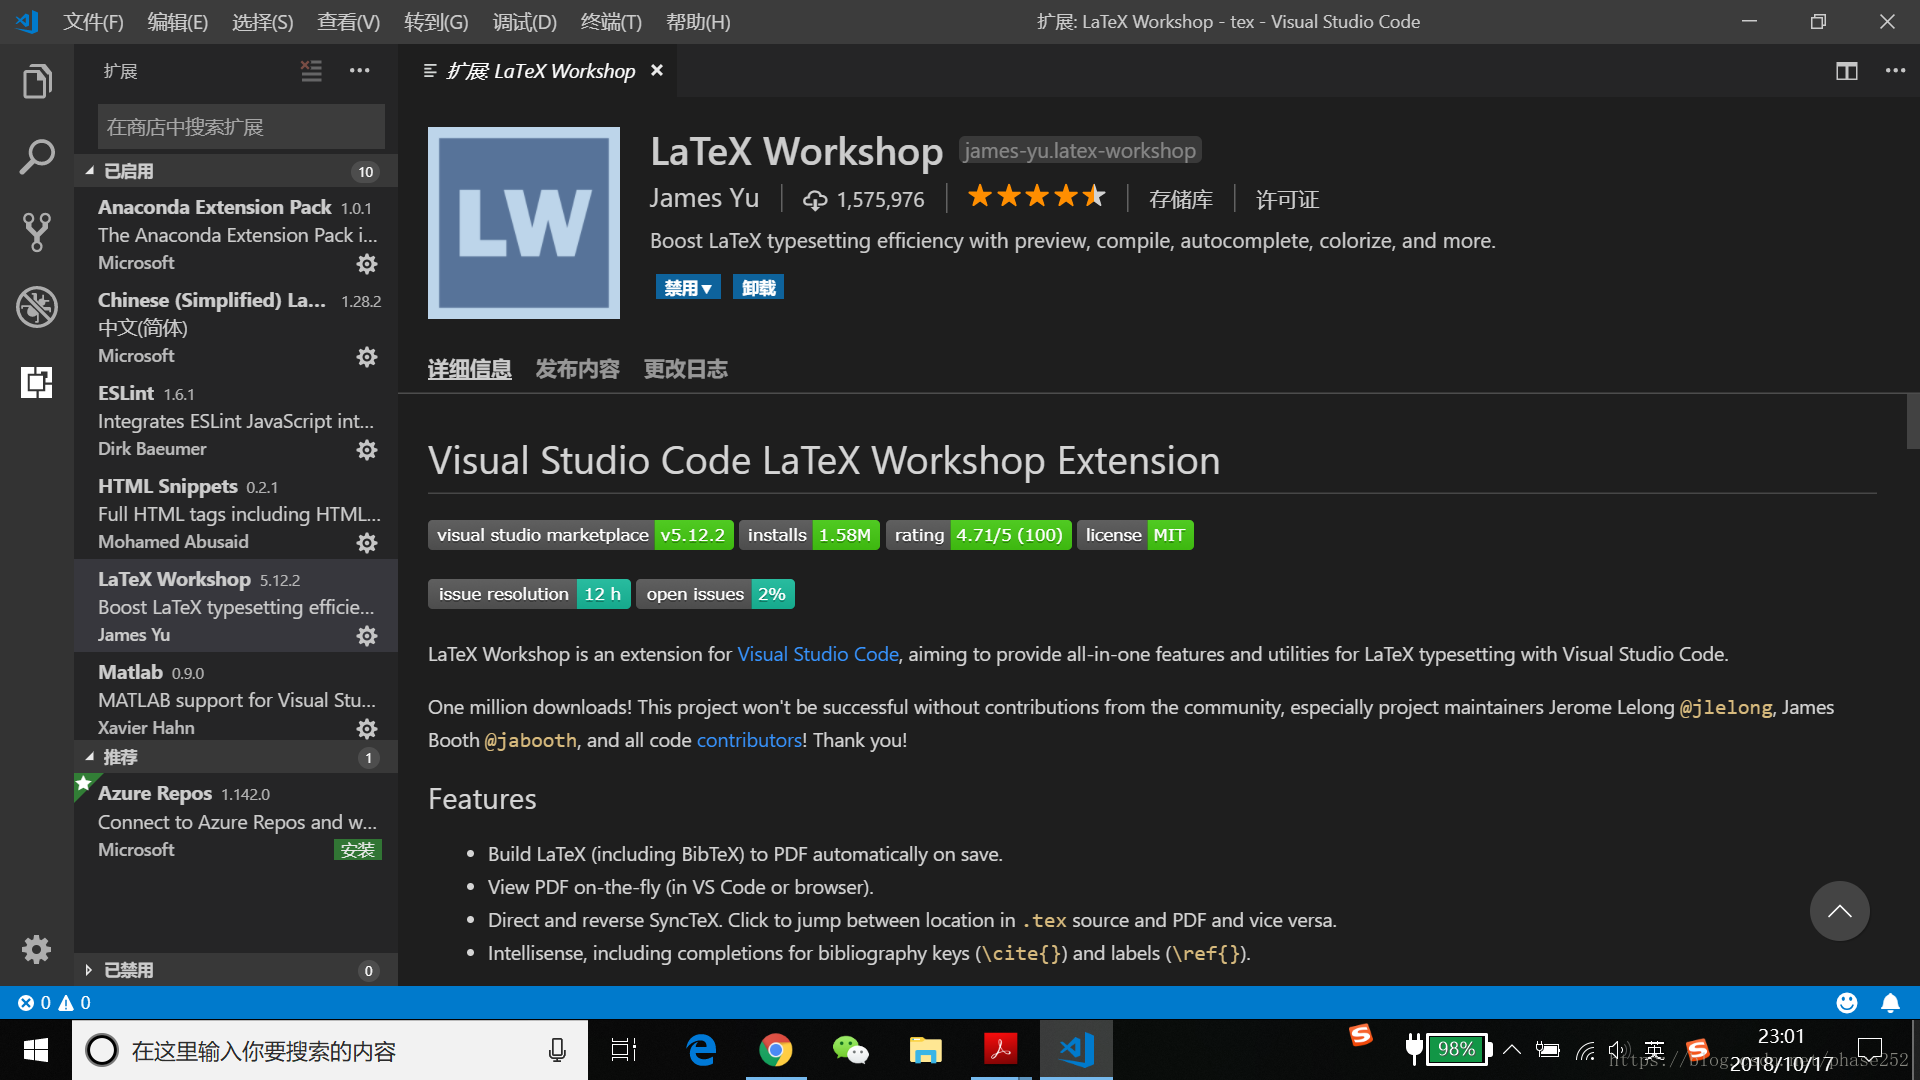Image resolution: width=1920 pixels, height=1080 pixels.
Task: Open the 查看(V) menu
Action: 349,22
